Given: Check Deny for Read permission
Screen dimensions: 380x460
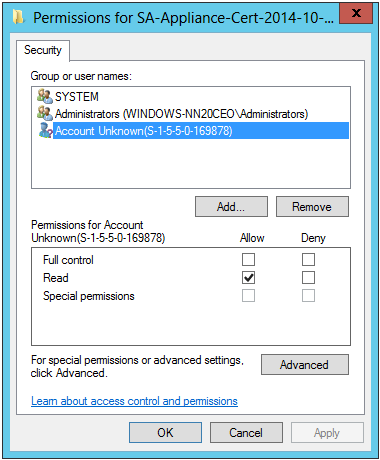Looking at the screenshot, I should click(308, 277).
